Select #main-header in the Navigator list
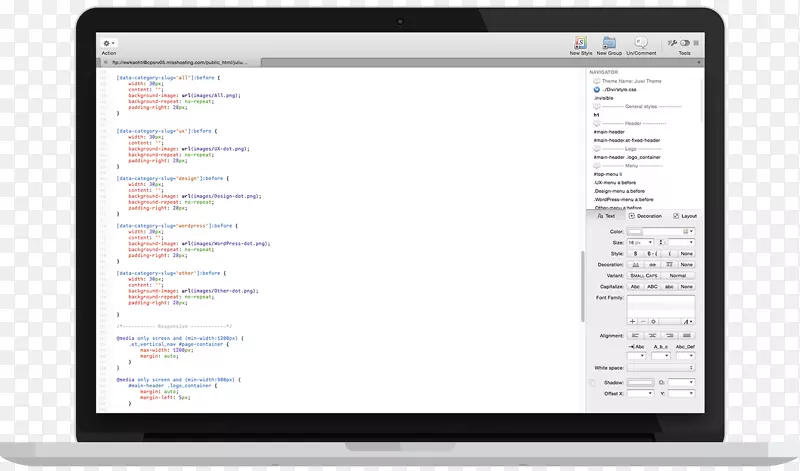The image size is (800, 471). point(608,132)
